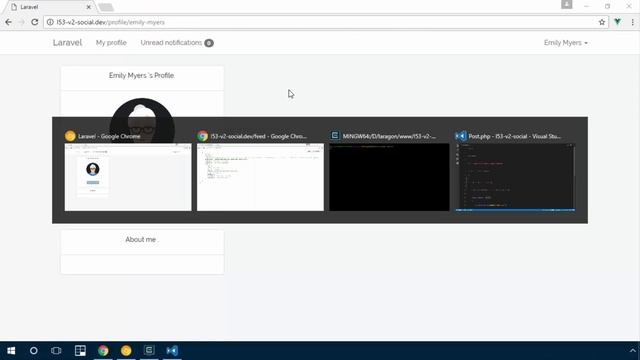Image resolution: width=640 pixels, height=360 pixels.
Task: Go to My profile in navbar
Action: tap(111, 42)
